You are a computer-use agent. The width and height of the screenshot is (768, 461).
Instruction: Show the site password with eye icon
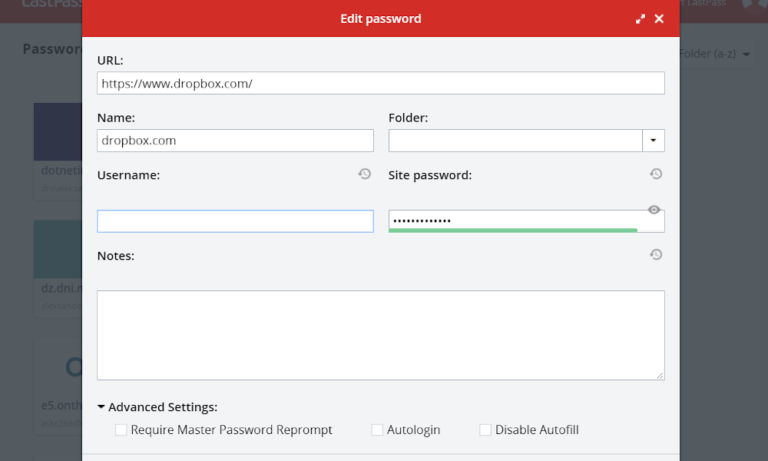tap(654, 210)
